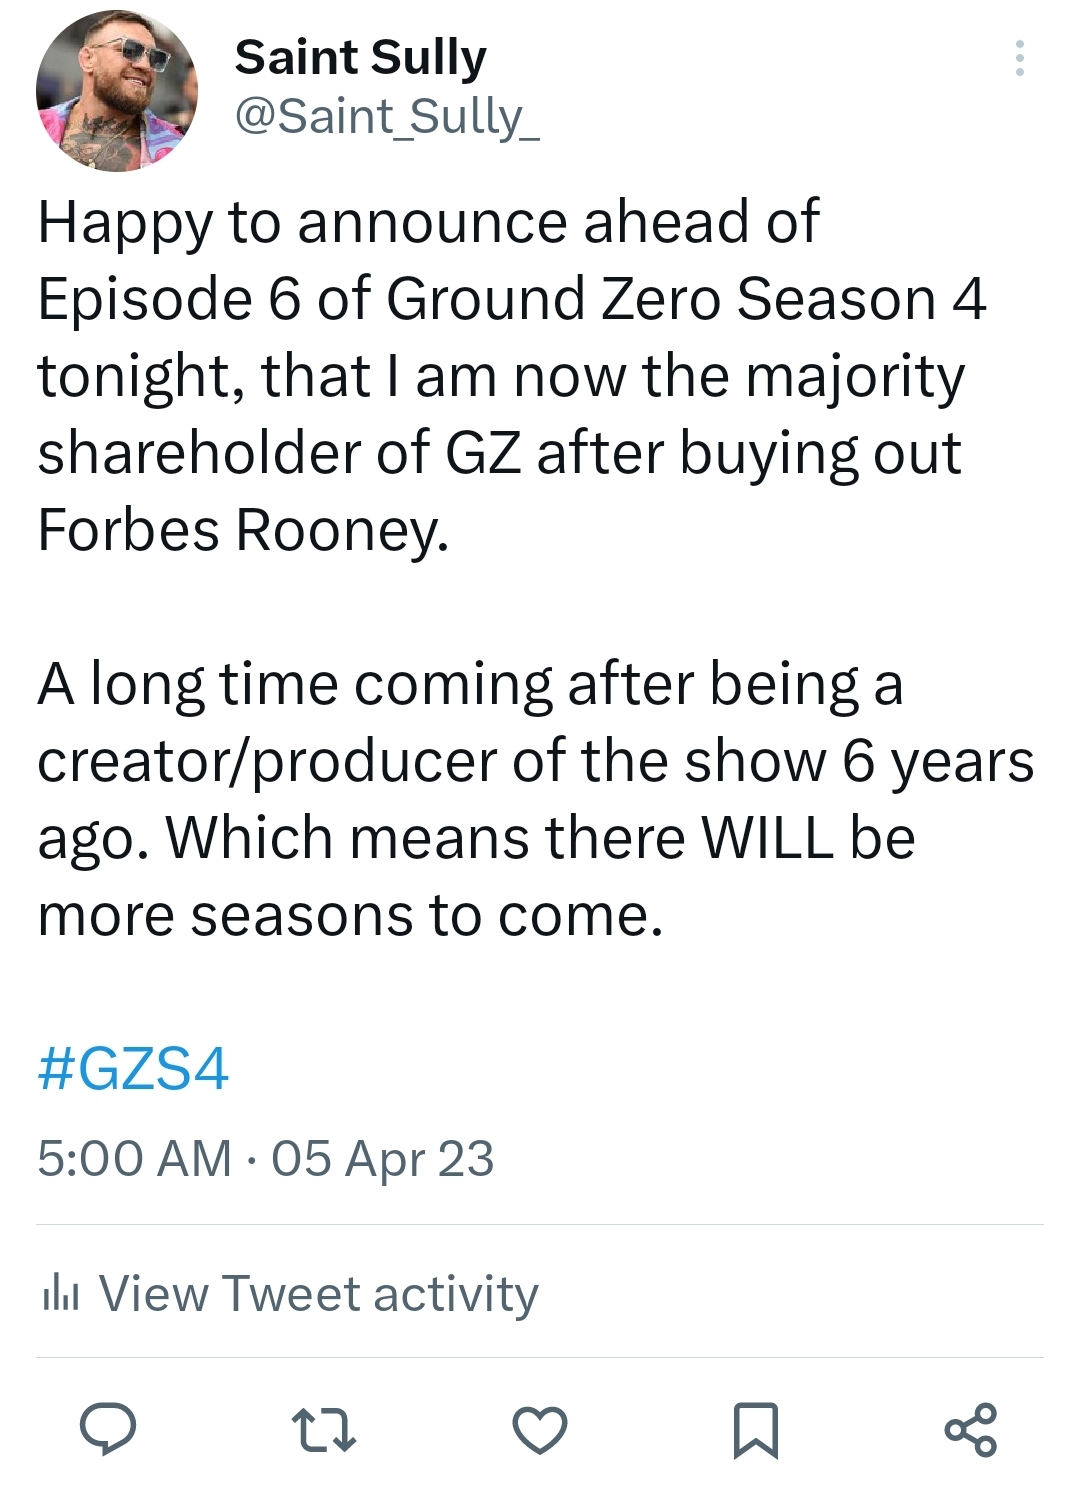Retweet this post using the arrows icon

(x=323, y=1430)
